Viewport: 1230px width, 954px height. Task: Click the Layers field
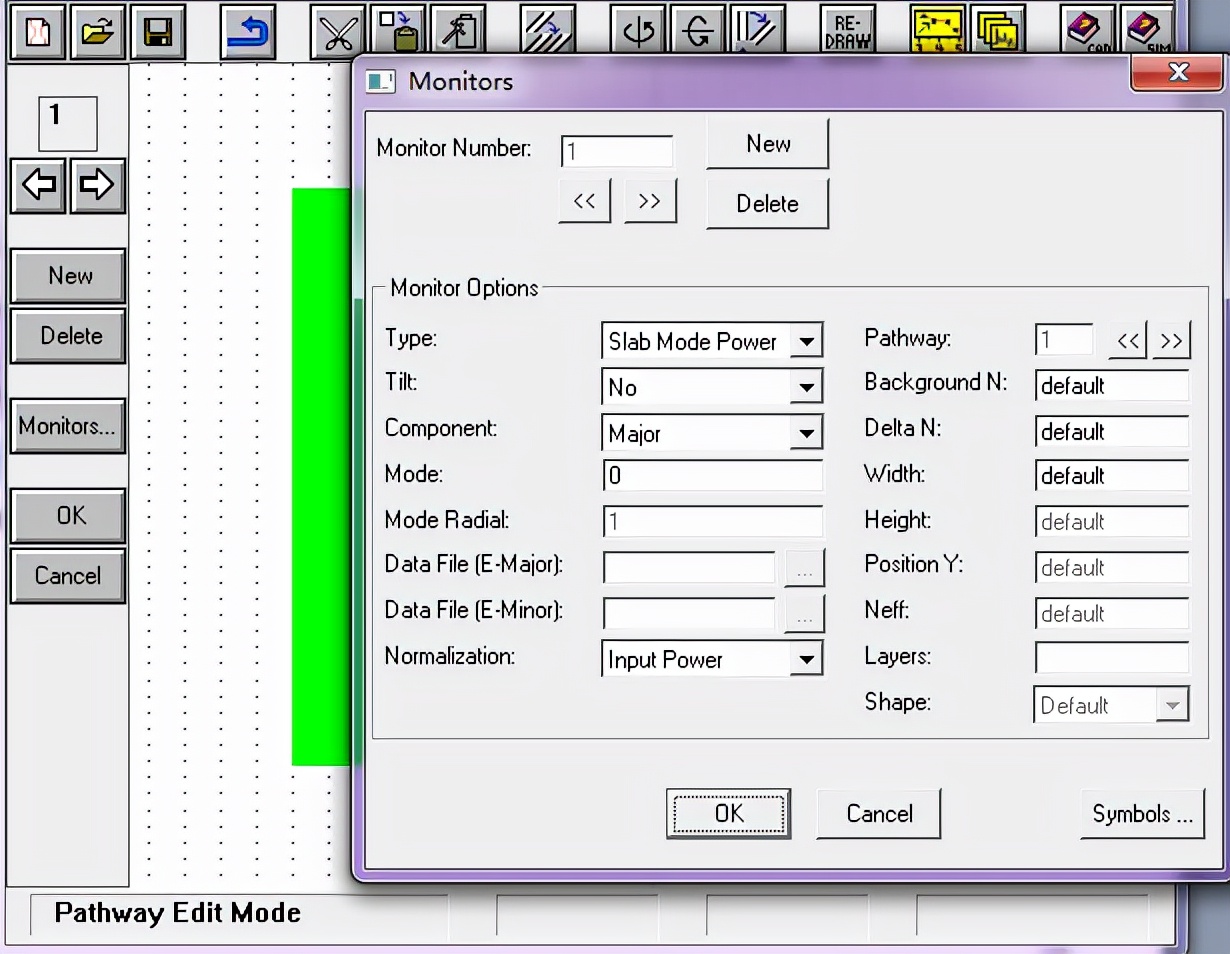(1112, 657)
